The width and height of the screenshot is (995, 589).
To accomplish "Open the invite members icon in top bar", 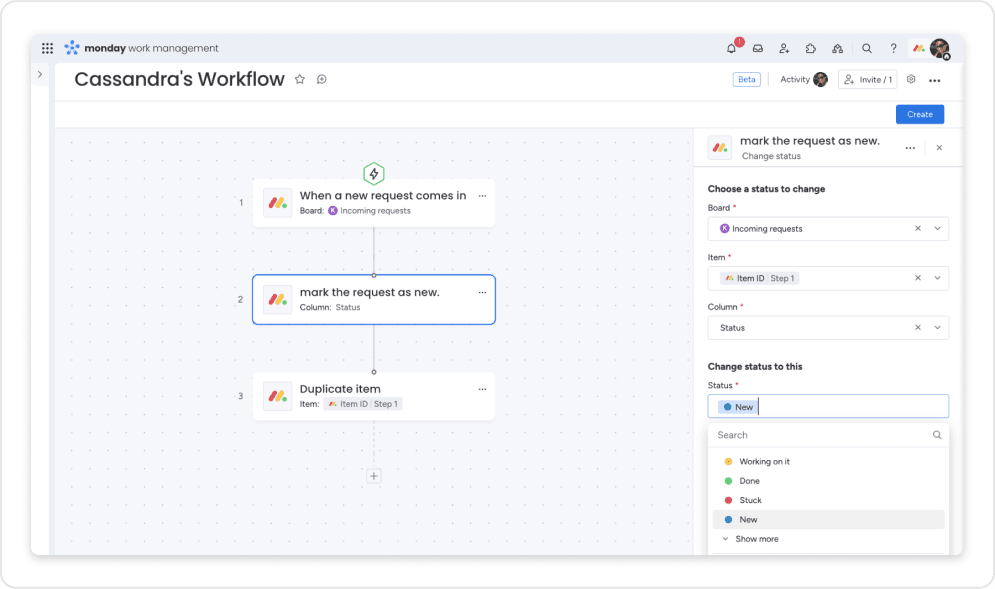I will point(784,48).
